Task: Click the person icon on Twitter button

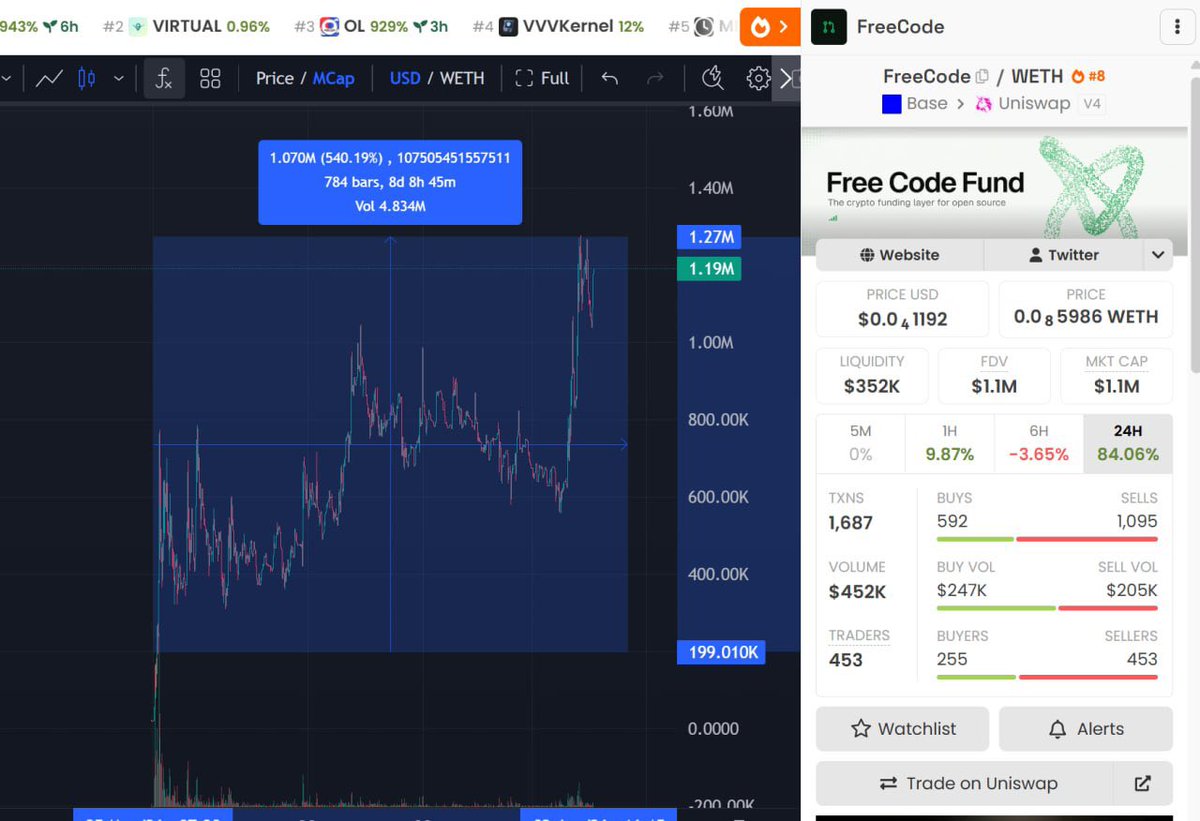Action: point(1036,255)
